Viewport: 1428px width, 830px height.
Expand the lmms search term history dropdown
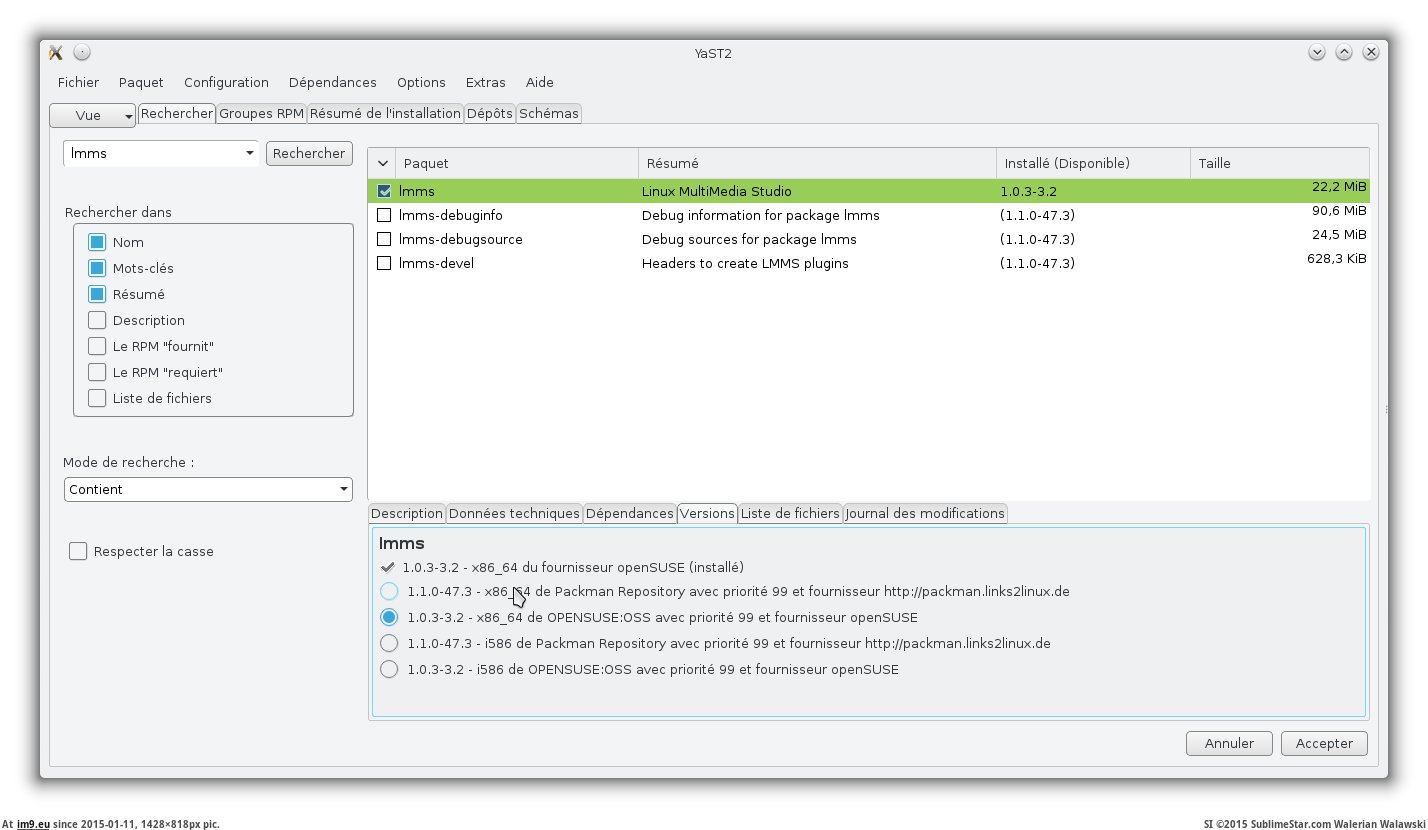pos(249,154)
